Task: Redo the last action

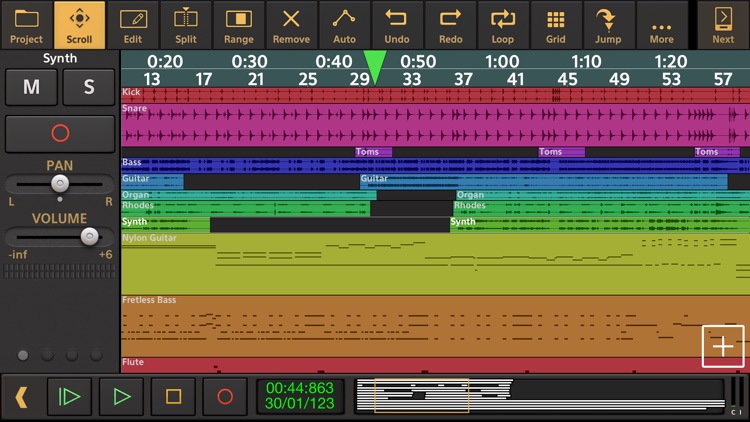Action: pyautogui.click(x=451, y=25)
